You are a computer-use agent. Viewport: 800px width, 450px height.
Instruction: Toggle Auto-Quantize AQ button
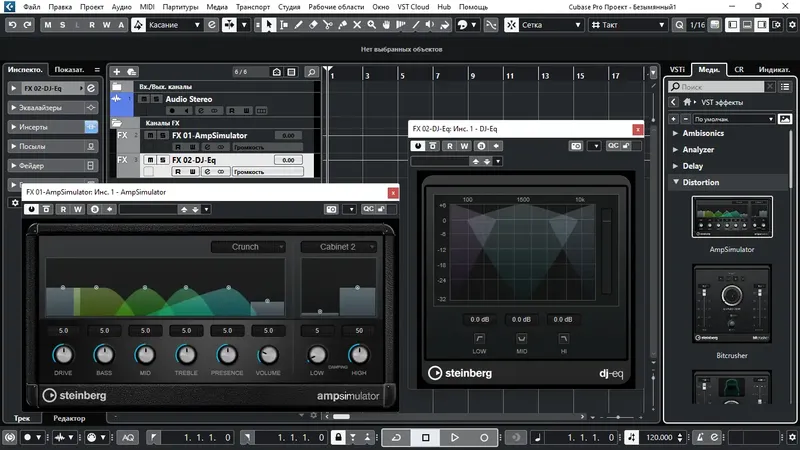point(128,437)
